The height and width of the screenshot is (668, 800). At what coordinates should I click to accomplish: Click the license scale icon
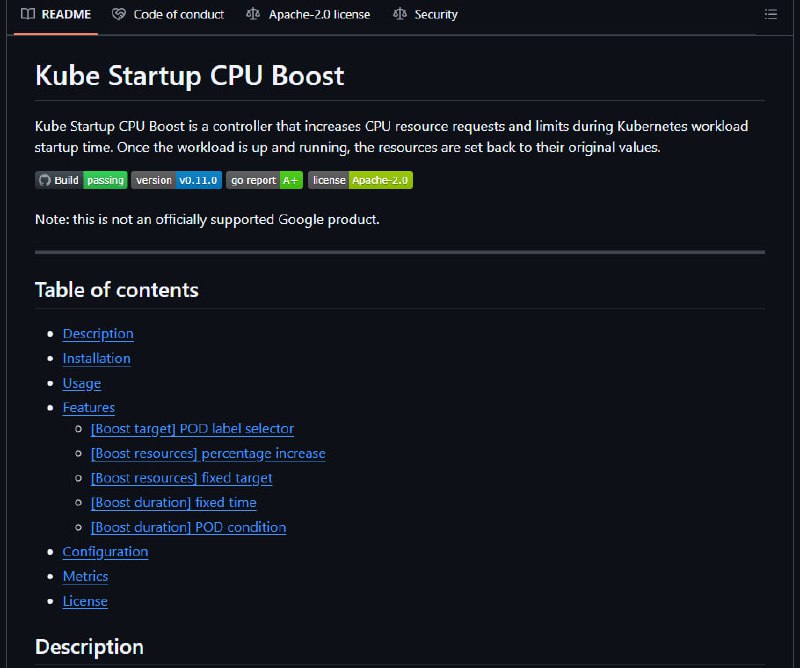pos(253,14)
